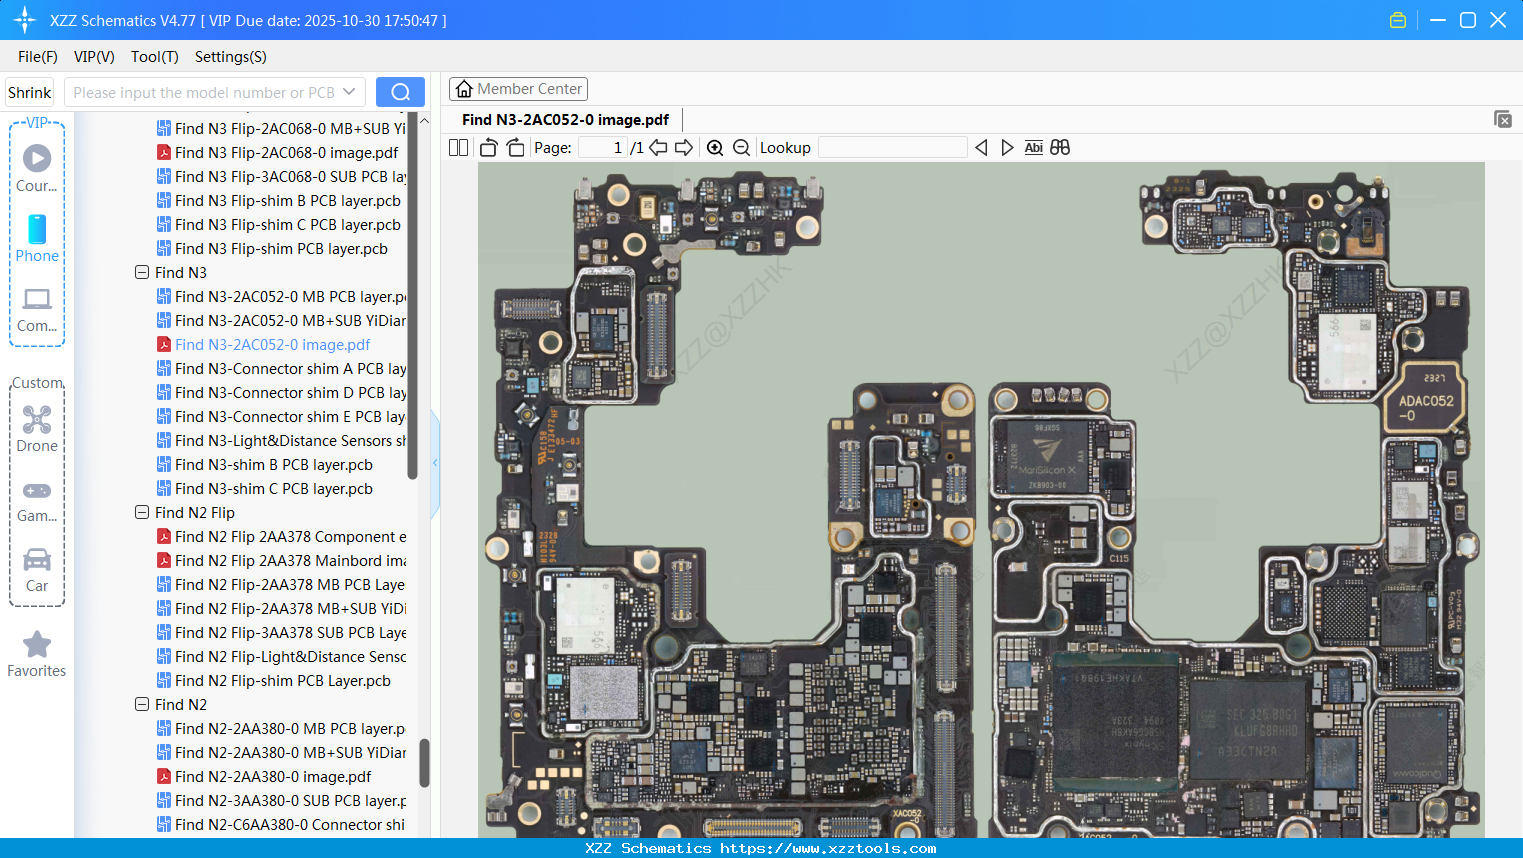Open Find N2-C6AA380-0 Connector shim file

pos(281,824)
